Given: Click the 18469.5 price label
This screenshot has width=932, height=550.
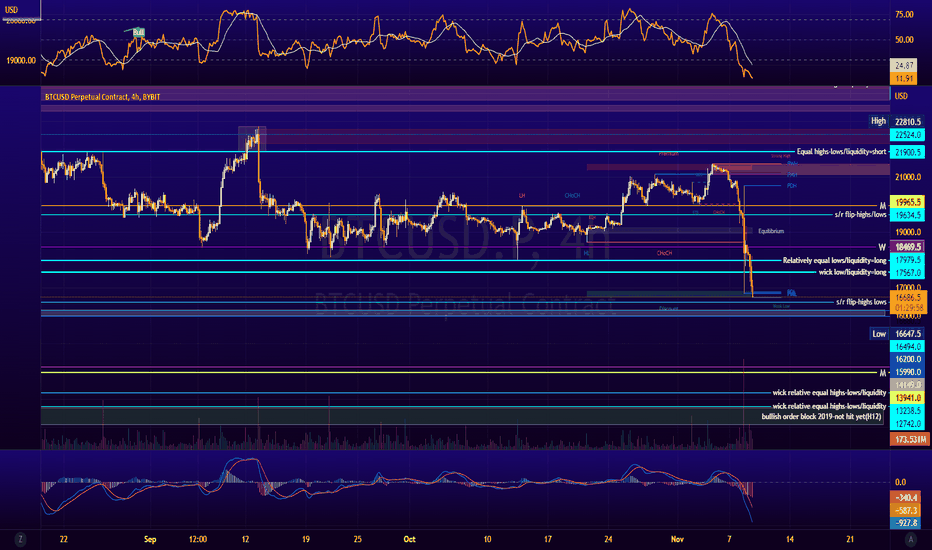Looking at the screenshot, I should click(x=908, y=247).
